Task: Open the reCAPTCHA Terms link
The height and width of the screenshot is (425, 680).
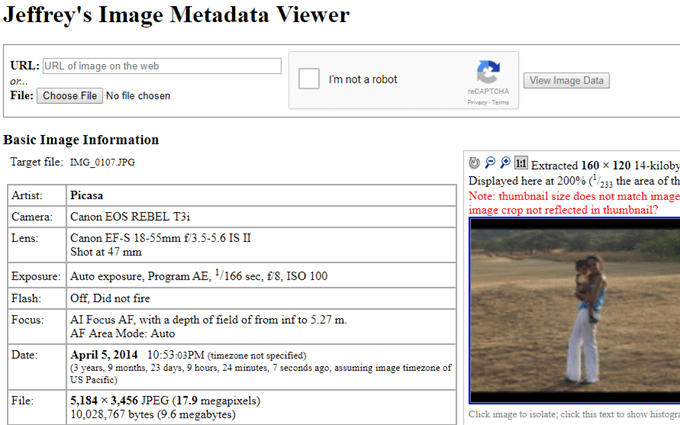Action: 500,102
